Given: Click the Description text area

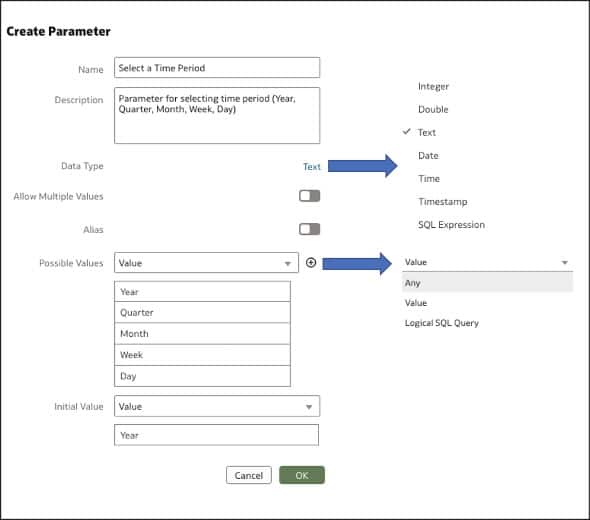Looking at the screenshot, I should click(217, 116).
